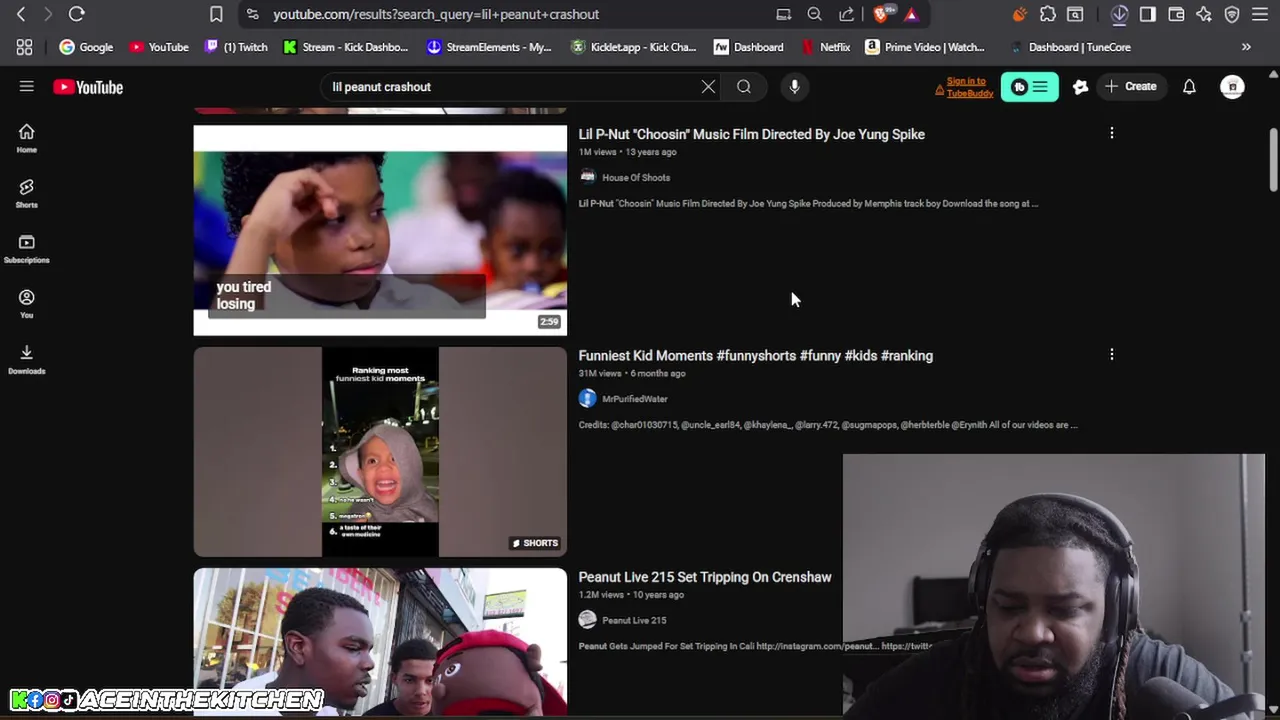Open the Twitch bookmark
1280x720 pixels.
(236, 47)
